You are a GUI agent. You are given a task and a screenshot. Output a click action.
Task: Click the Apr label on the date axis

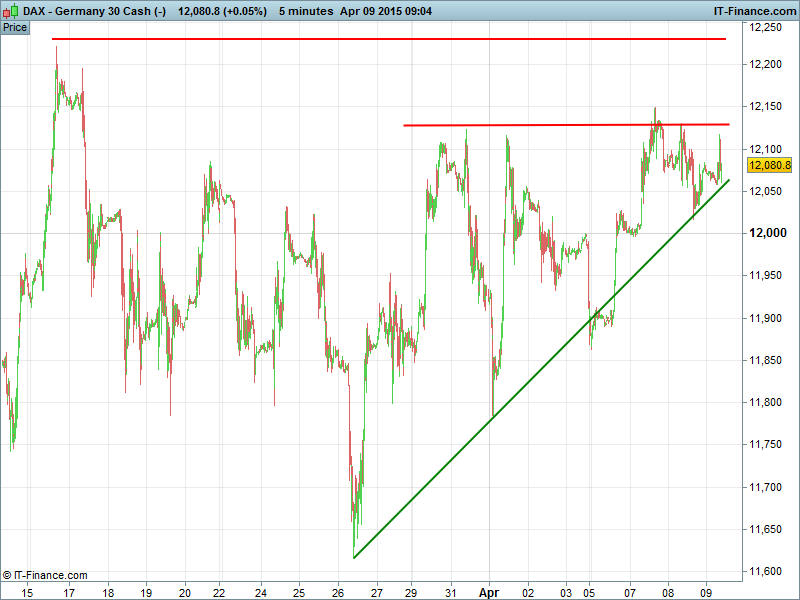(489, 591)
